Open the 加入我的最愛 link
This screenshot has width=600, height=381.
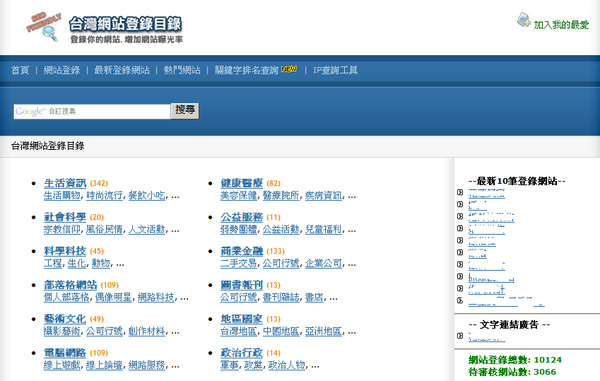point(561,25)
